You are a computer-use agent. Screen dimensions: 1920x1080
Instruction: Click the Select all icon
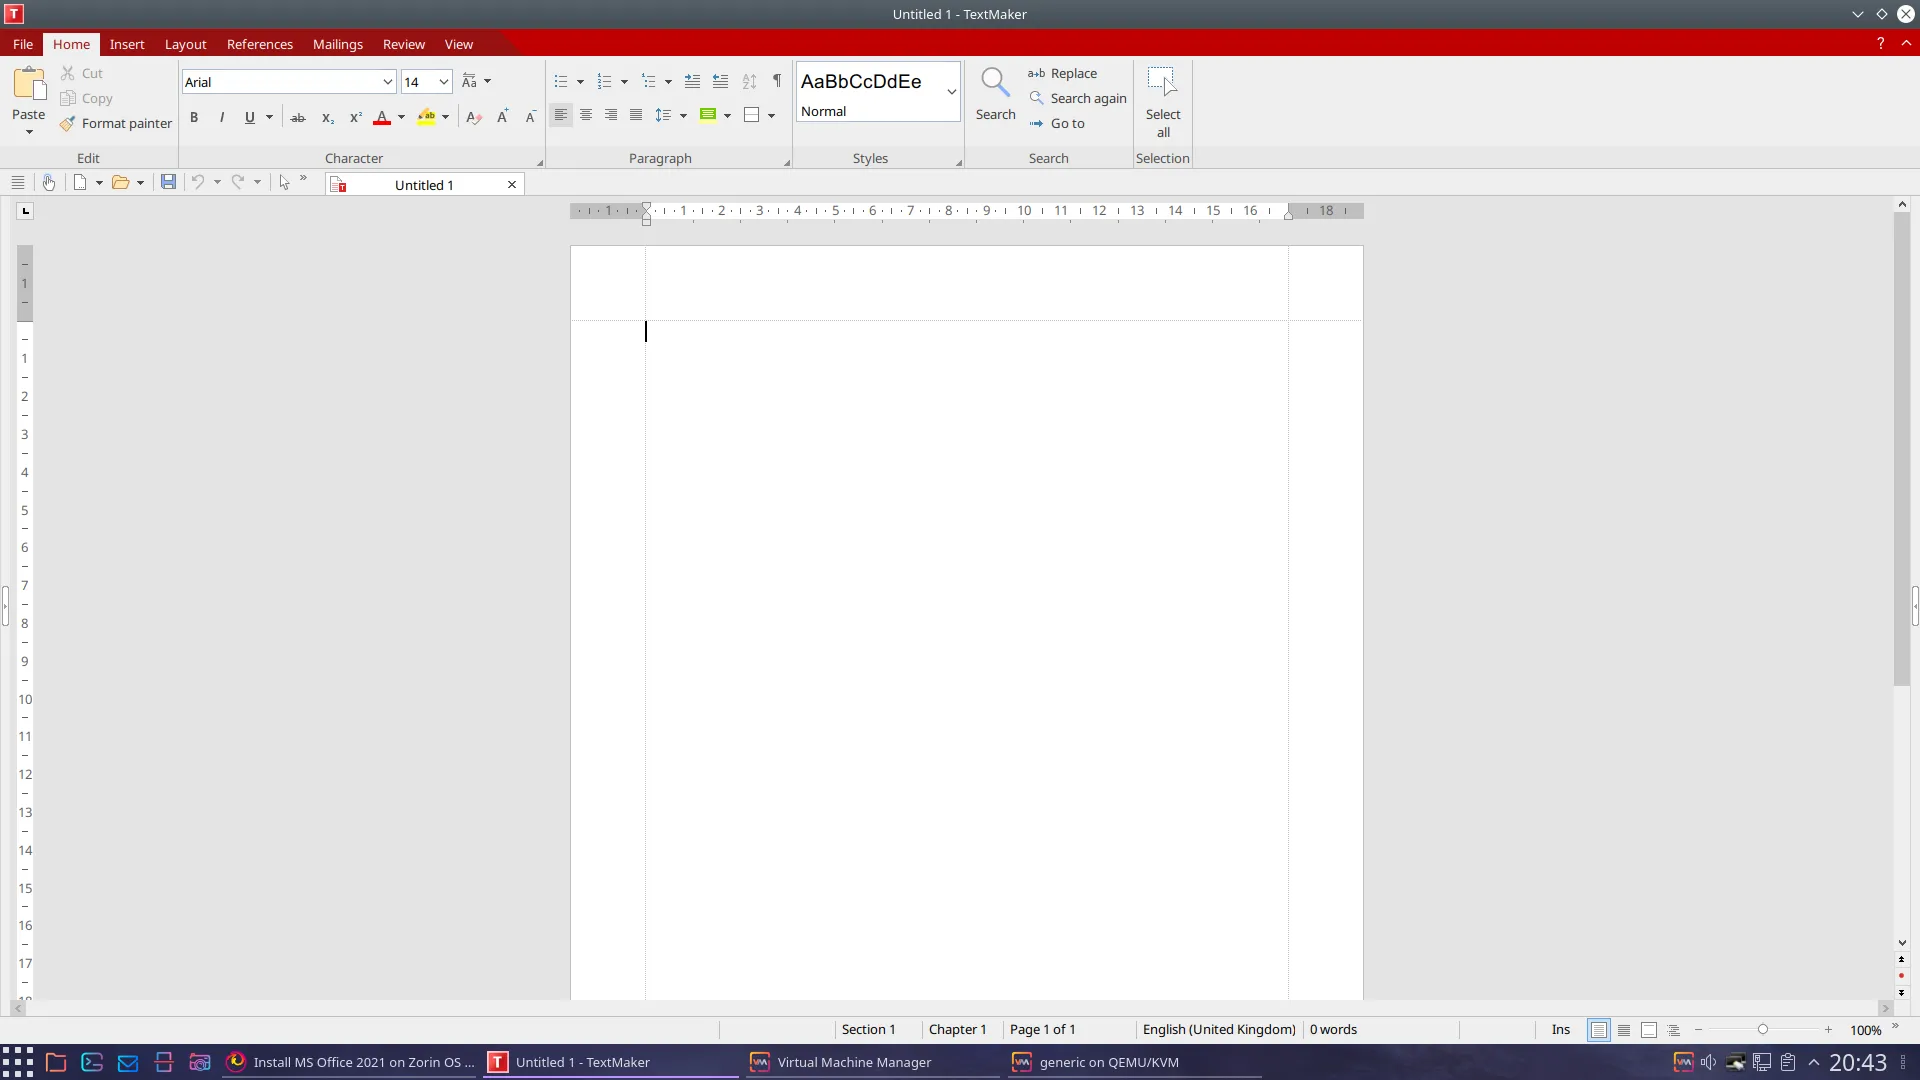[1162, 82]
